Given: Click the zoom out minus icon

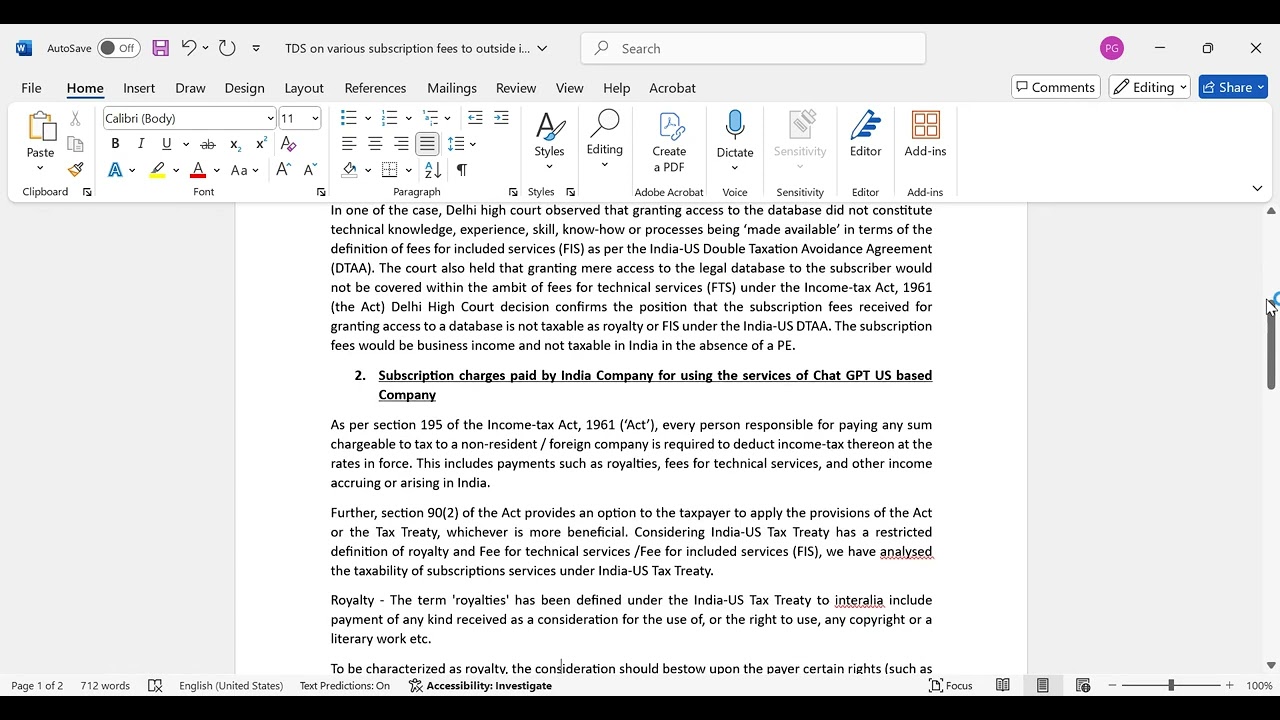Looking at the screenshot, I should (x=1112, y=686).
